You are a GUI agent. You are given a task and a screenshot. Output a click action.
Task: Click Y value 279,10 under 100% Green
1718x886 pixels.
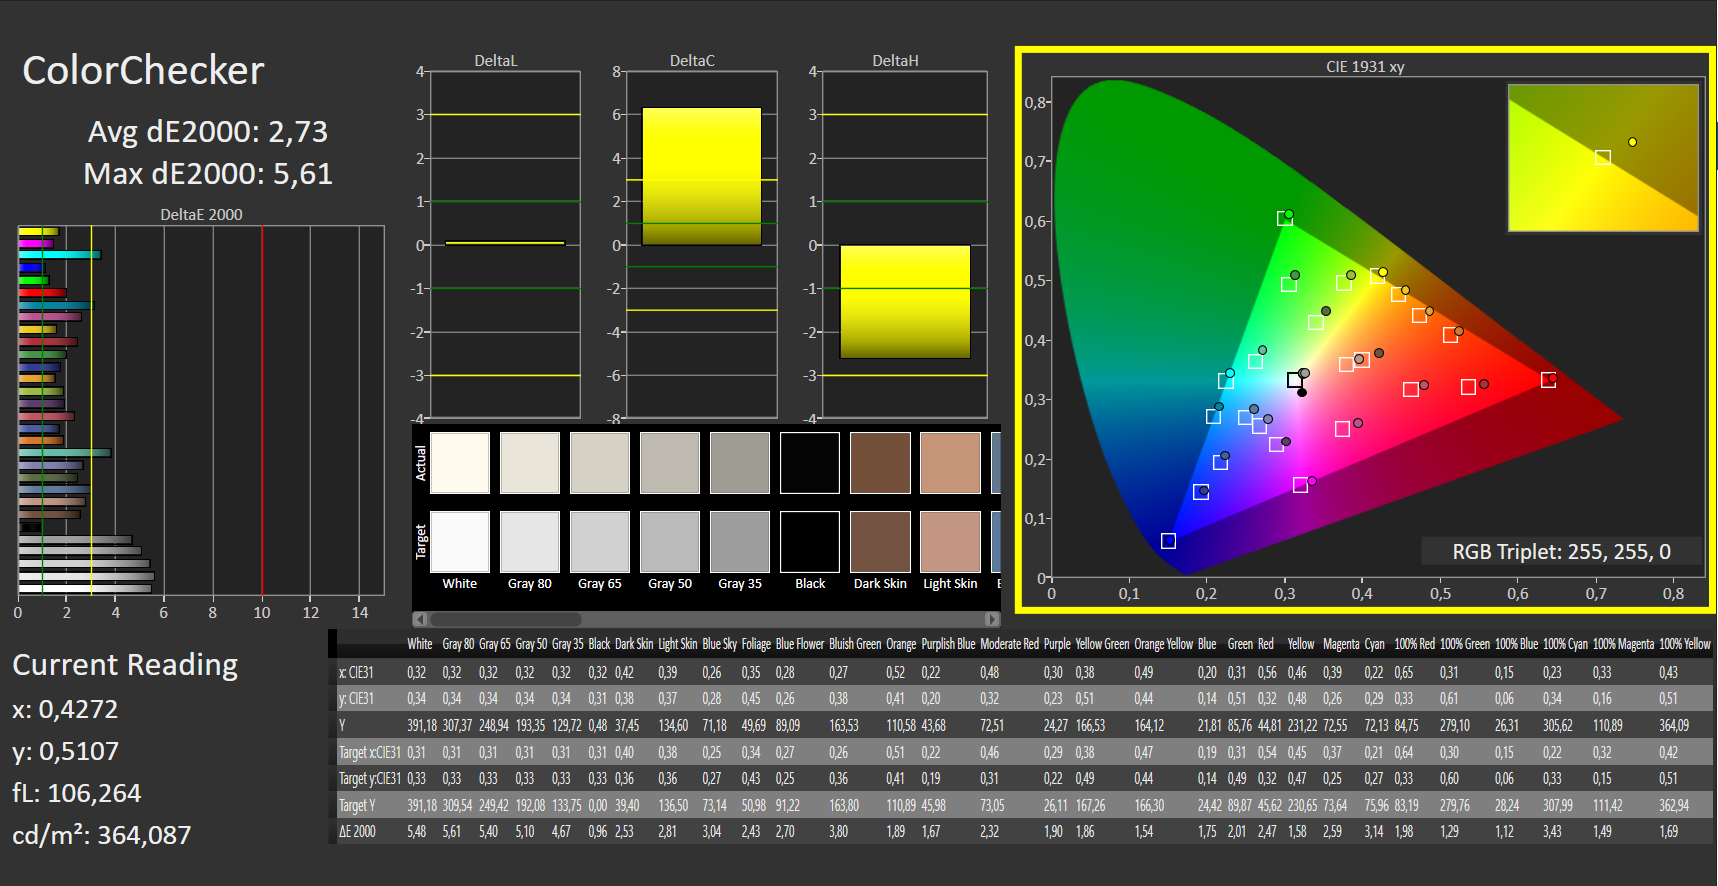click(1455, 725)
